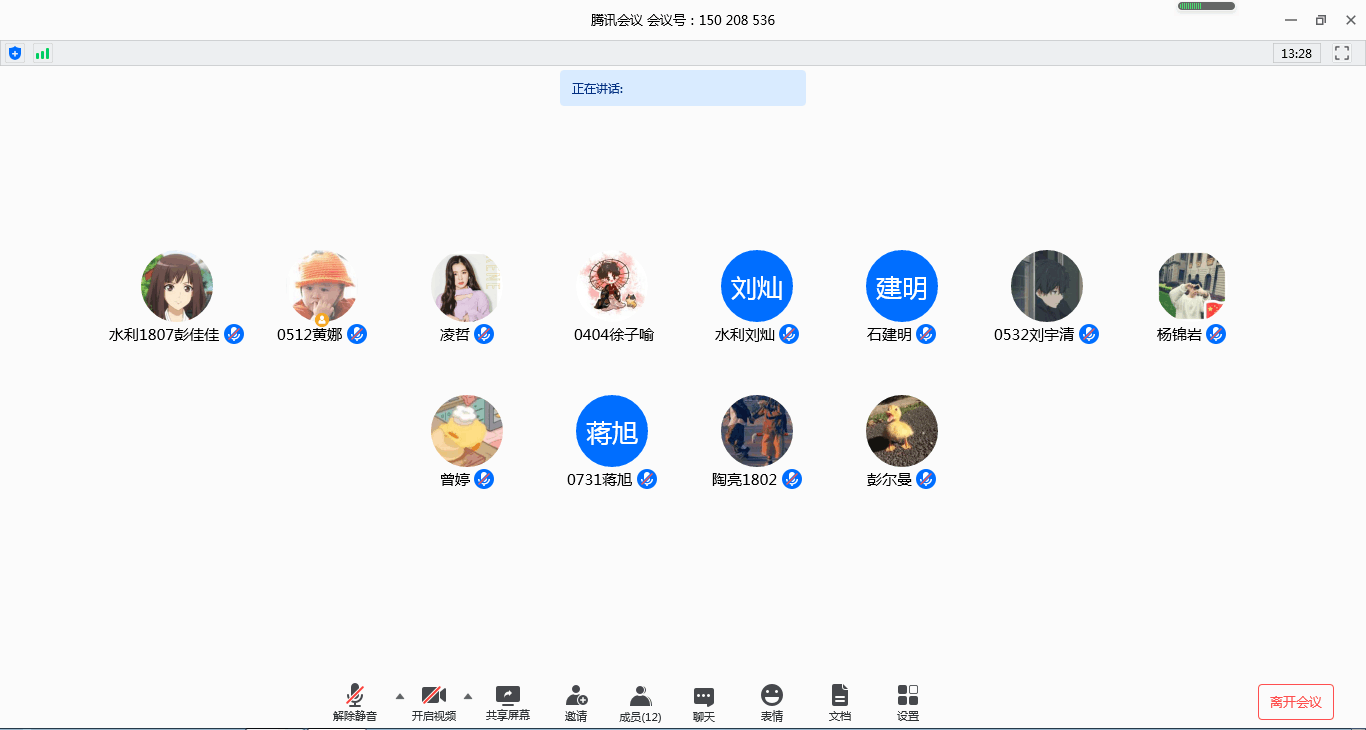The image size is (1366, 730).
Task: Open the green network signal status icon
Action: click(42, 53)
